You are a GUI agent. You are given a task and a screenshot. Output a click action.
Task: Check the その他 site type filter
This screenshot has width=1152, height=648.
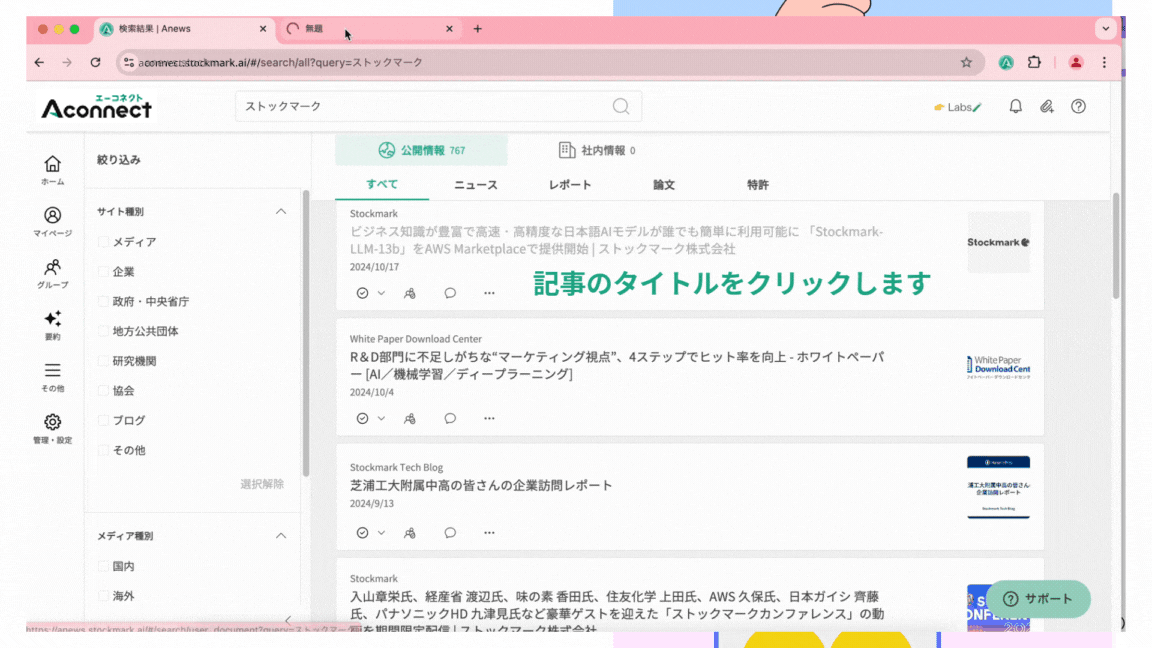click(104, 450)
